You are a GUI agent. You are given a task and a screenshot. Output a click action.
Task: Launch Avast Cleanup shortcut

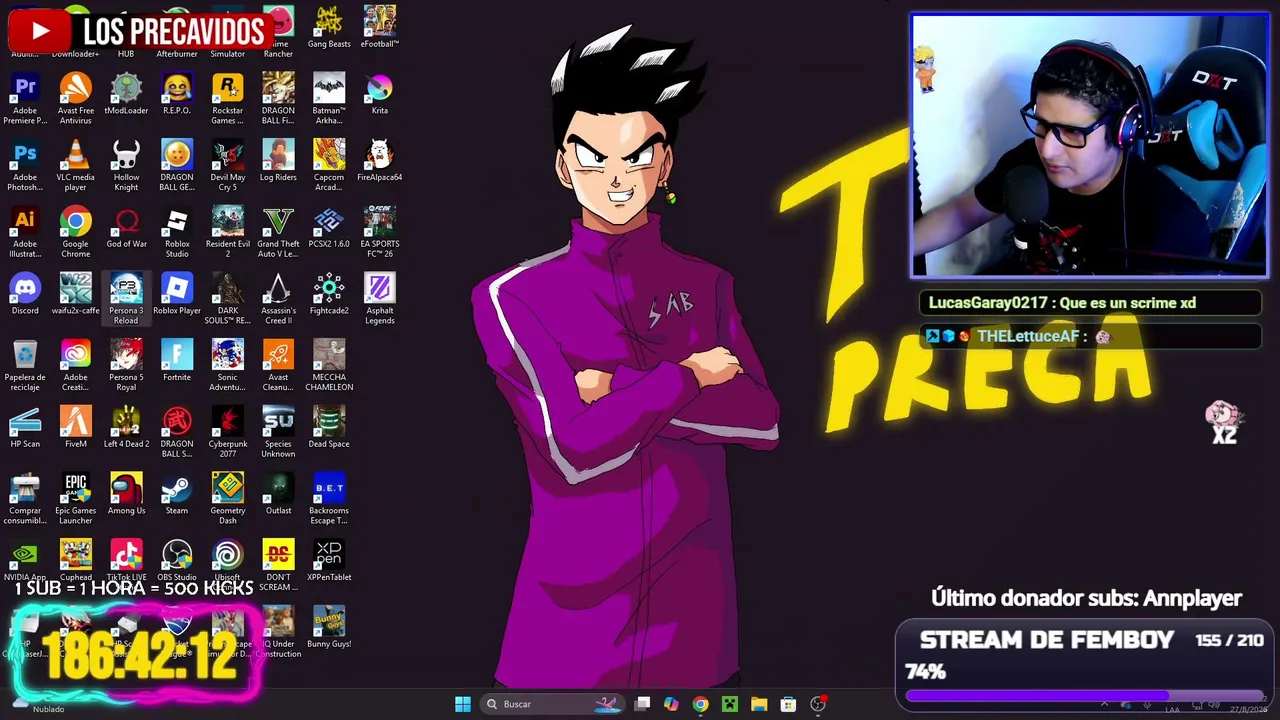click(278, 366)
